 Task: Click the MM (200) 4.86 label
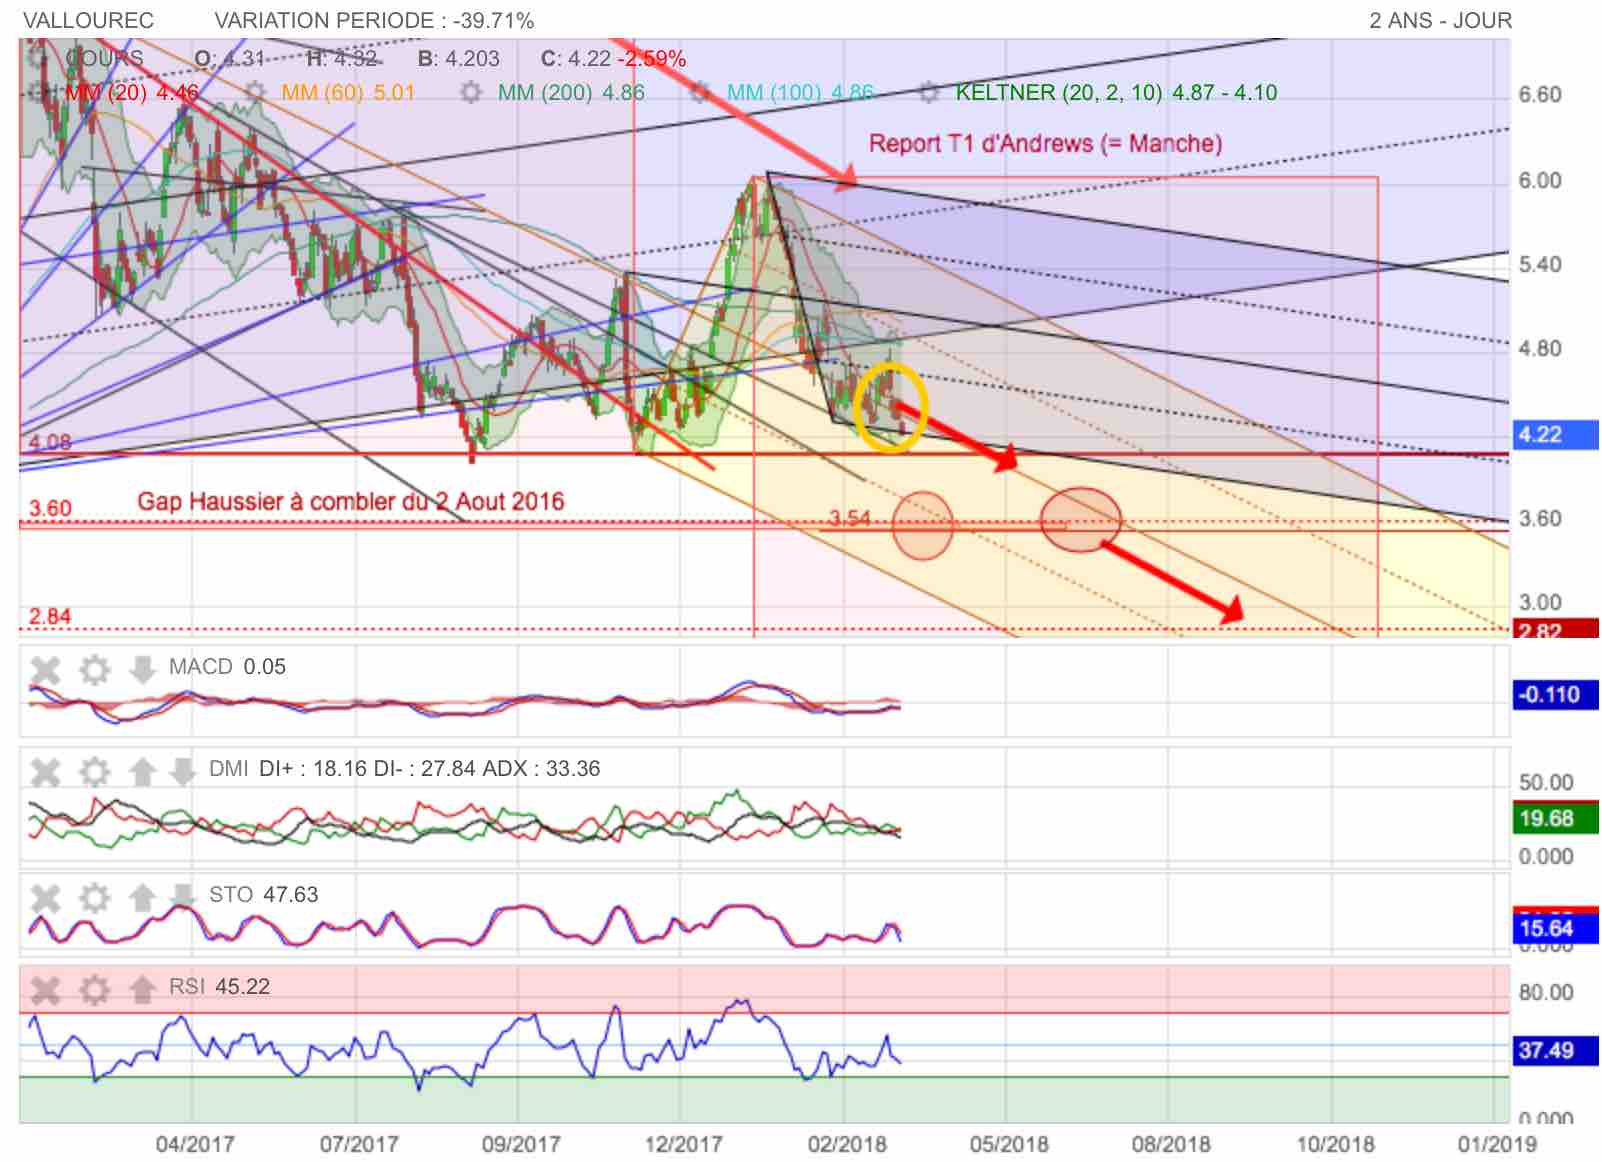click(x=571, y=93)
